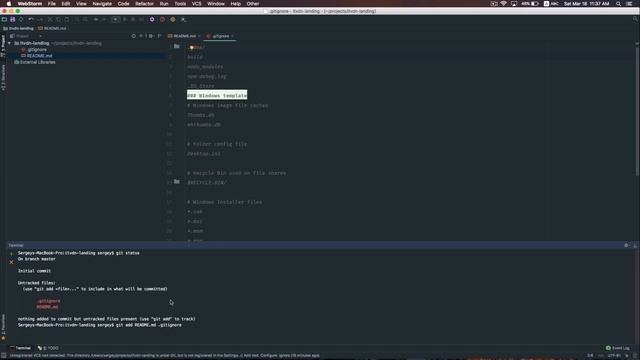This screenshot has height=360, width=640.
Task: Click the rightmost main toolbar icon
Action: click(184, 19)
